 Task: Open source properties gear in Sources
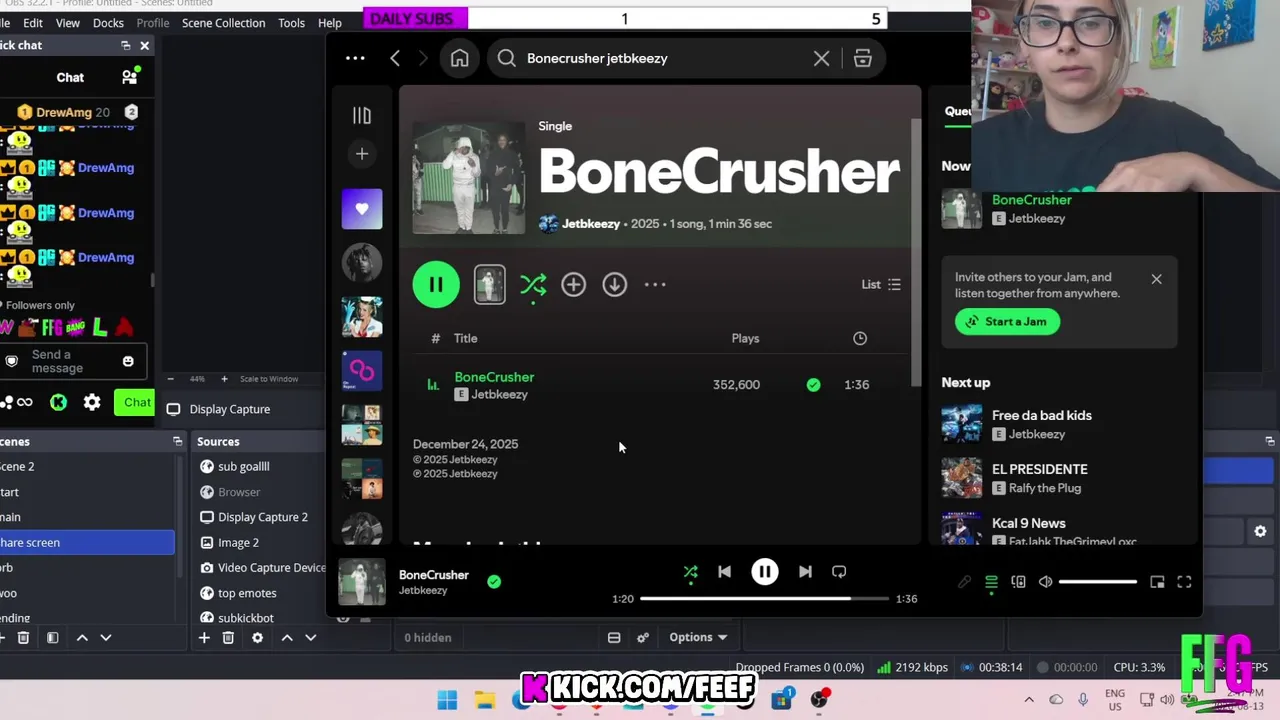pyautogui.click(x=257, y=638)
